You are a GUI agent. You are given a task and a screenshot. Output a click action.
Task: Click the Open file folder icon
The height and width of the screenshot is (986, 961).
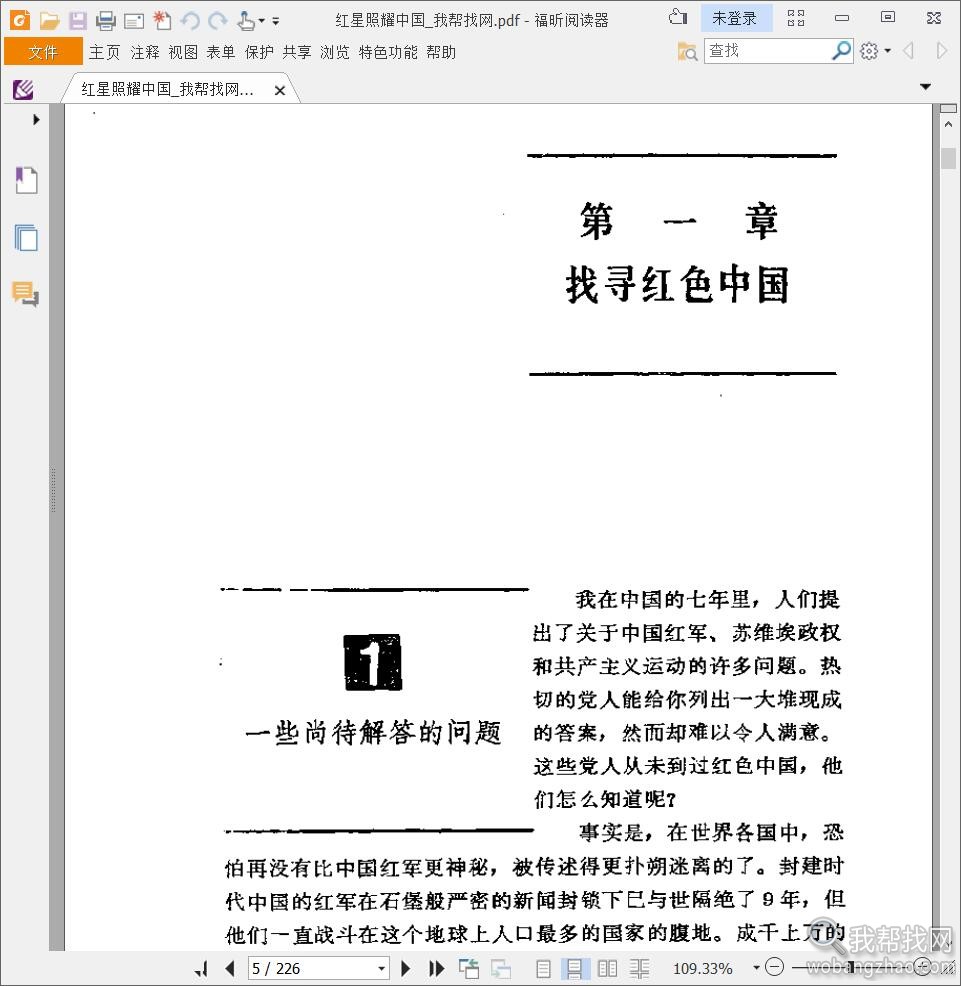click(x=49, y=21)
